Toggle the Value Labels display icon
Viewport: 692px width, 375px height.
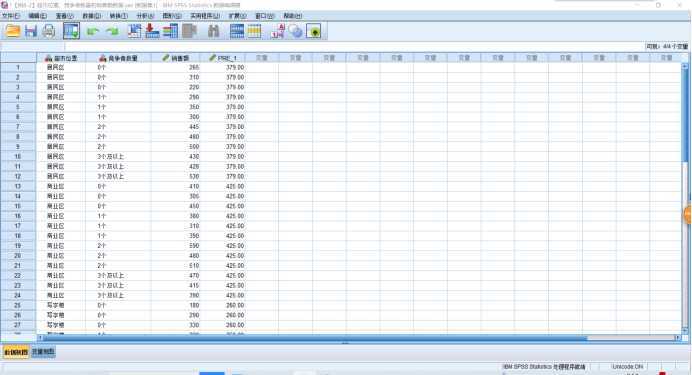tap(278, 31)
